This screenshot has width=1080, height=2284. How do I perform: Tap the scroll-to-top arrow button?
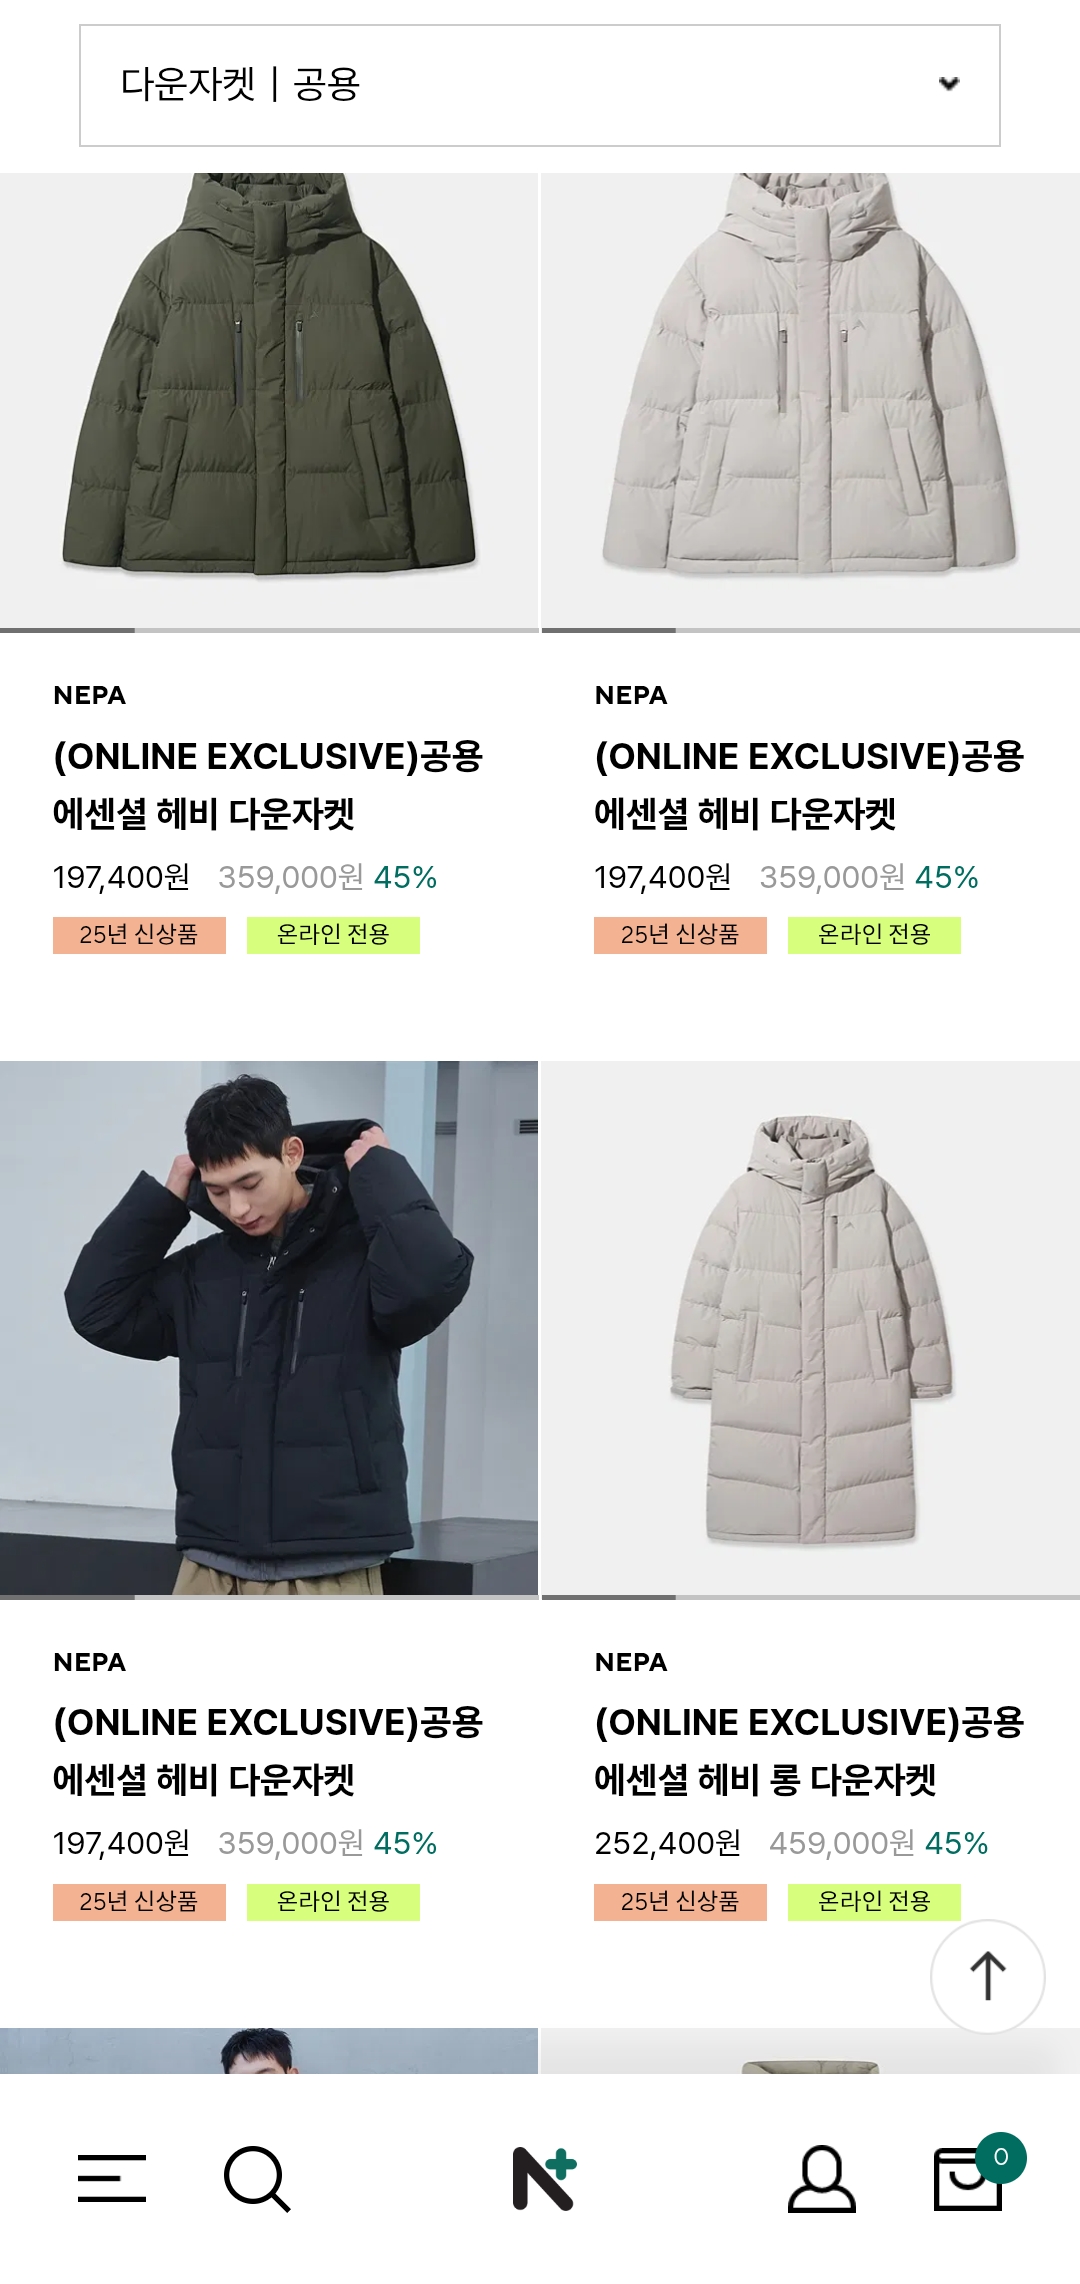988,1976
